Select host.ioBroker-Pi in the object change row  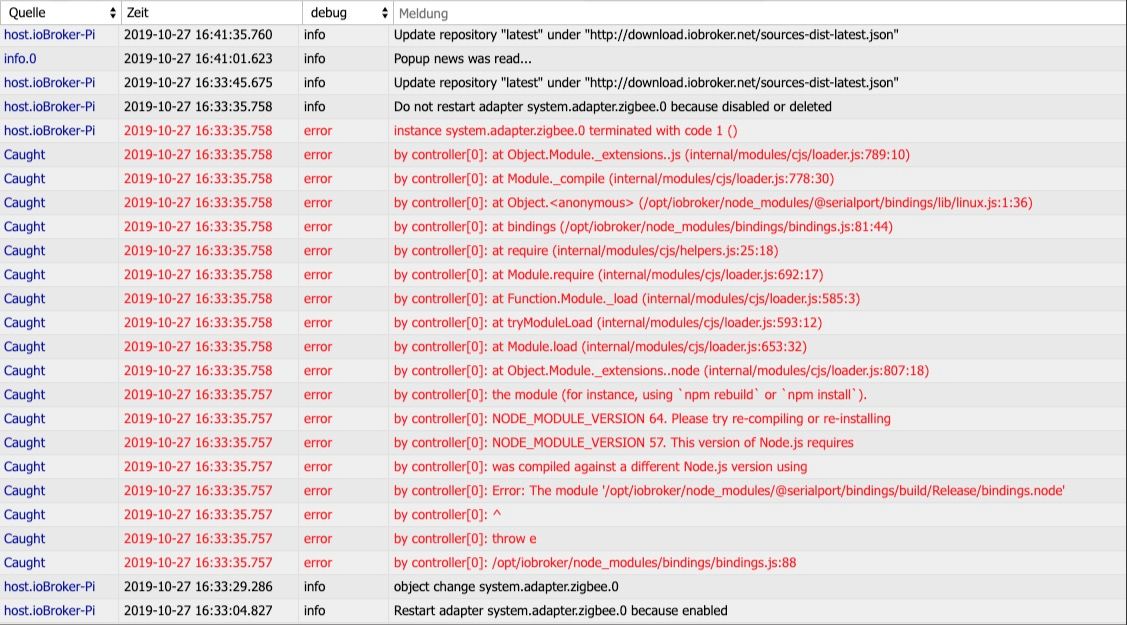(50, 586)
